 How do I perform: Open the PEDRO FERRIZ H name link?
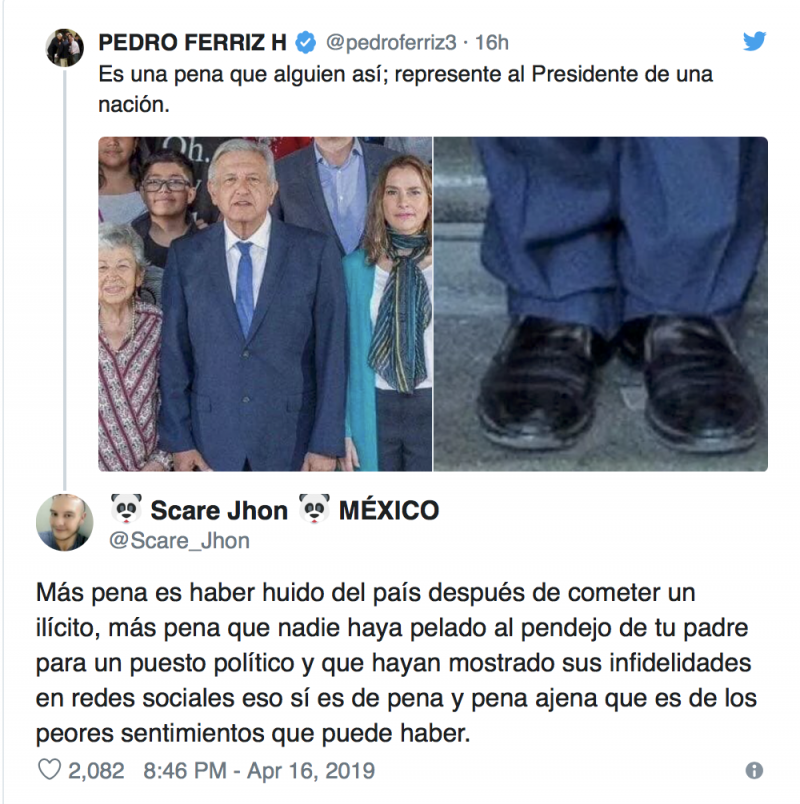(192, 43)
